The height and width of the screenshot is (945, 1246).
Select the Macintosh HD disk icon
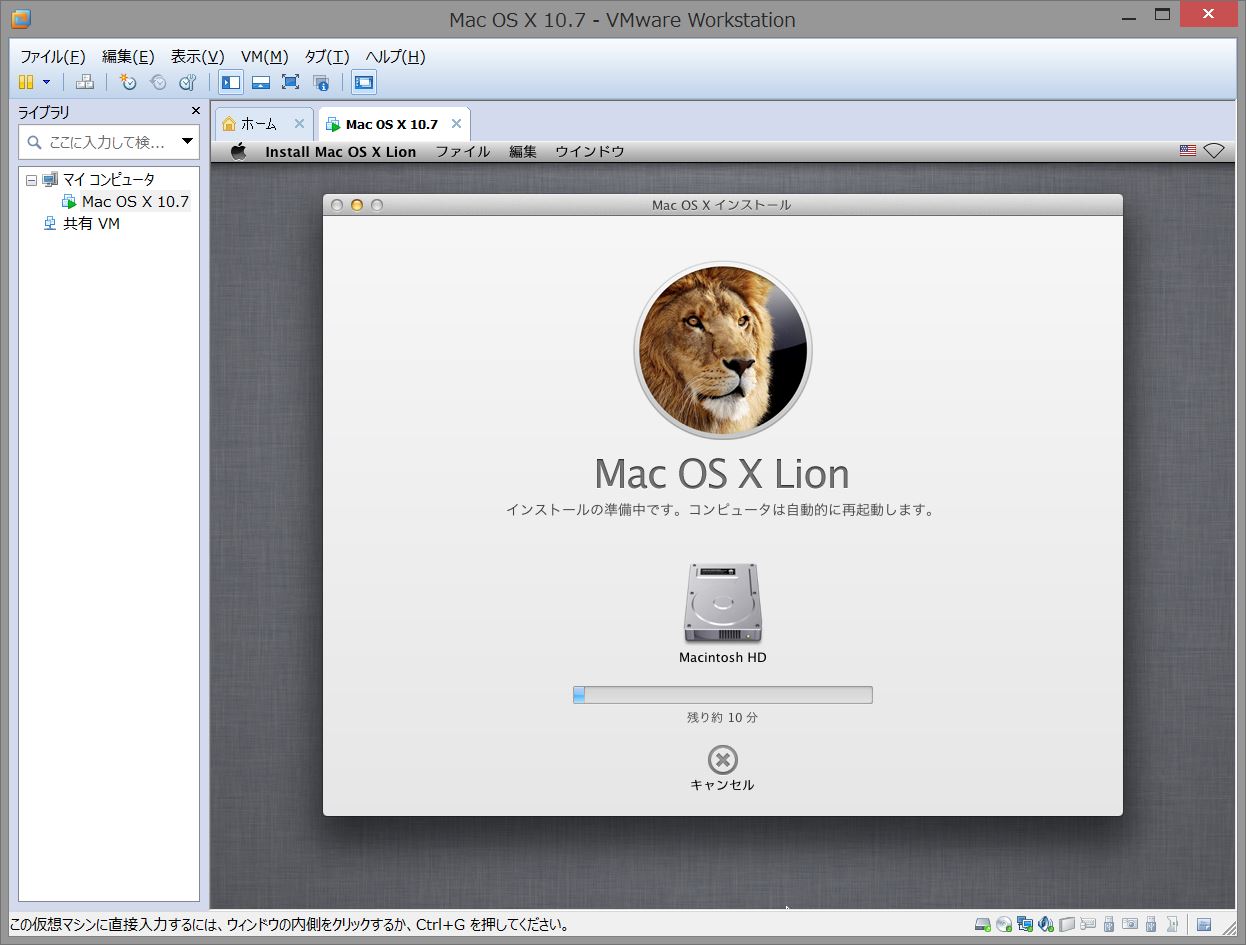pyautogui.click(x=723, y=603)
